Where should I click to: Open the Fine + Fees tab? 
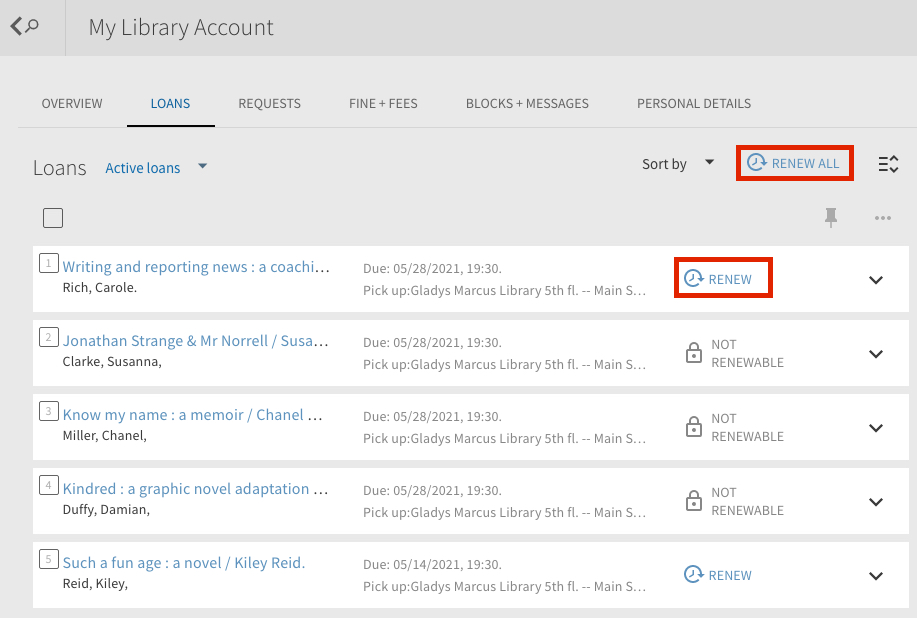tap(383, 103)
